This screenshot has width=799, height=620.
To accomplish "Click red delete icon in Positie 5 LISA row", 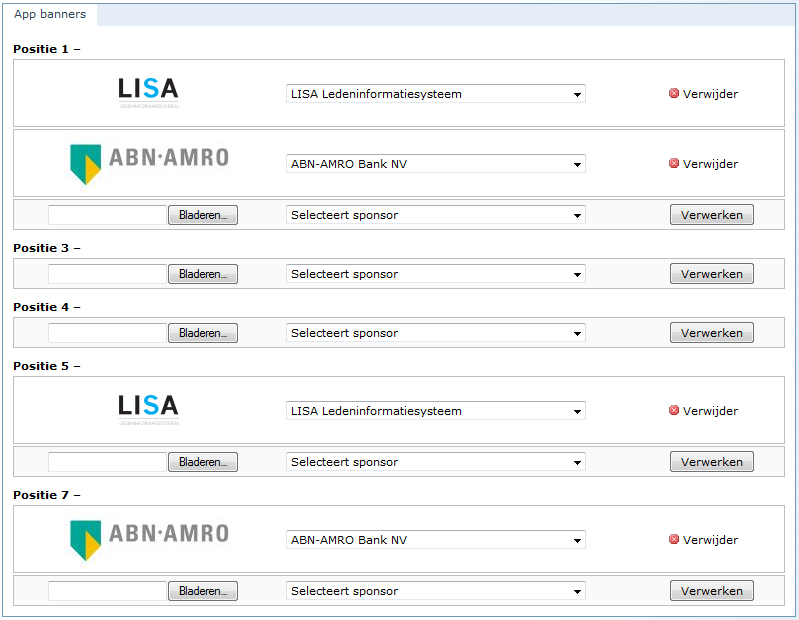I will pyautogui.click(x=674, y=410).
